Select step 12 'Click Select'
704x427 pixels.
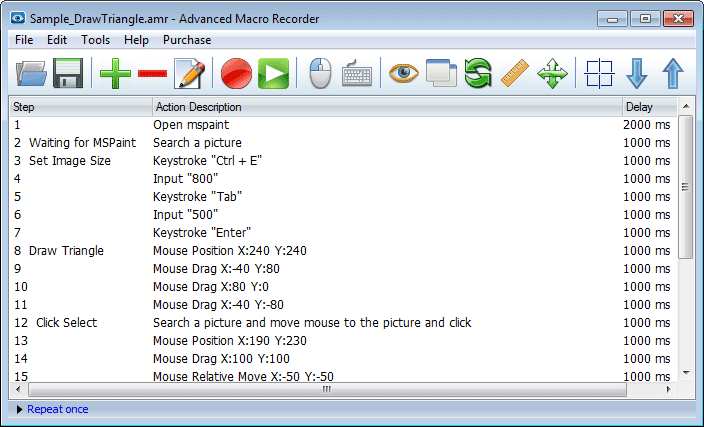(x=343, y=323)
